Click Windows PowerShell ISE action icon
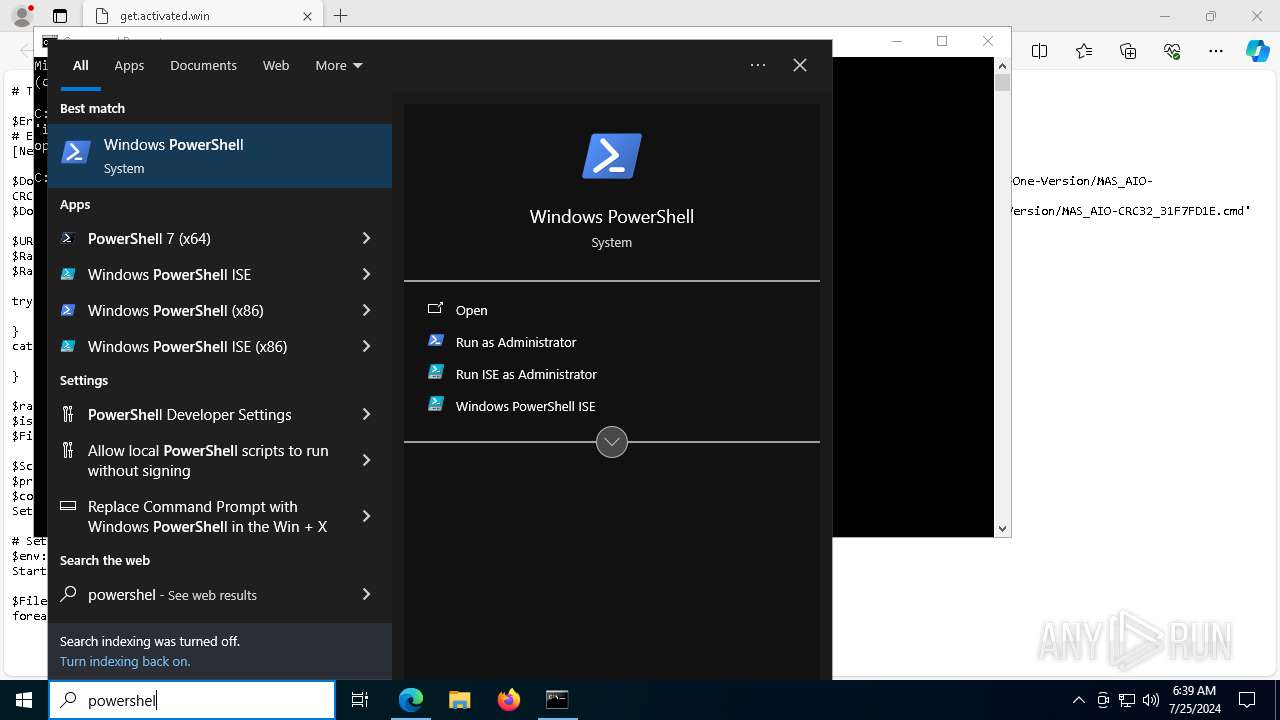Screen dimensions: 1280x720 [x=435, y=405]
